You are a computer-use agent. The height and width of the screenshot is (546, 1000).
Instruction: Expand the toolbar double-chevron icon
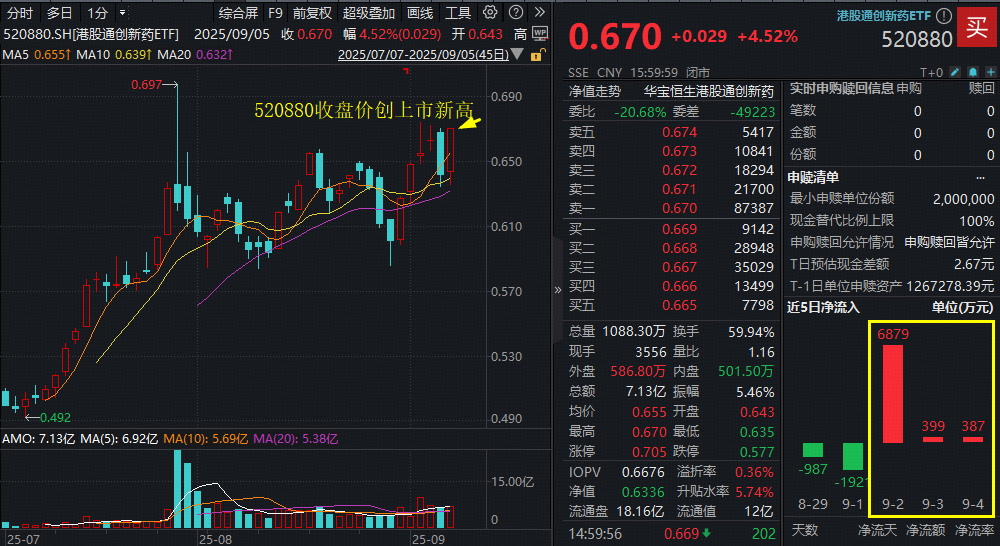pos(541,13)
